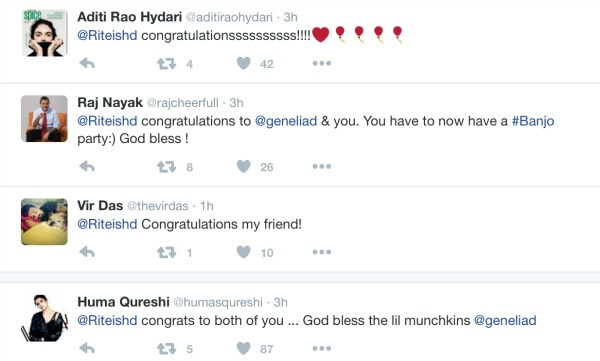Open the #Banjo hashtag link
The height and width of the screenshot is (361, 600).
click(533, 121)
